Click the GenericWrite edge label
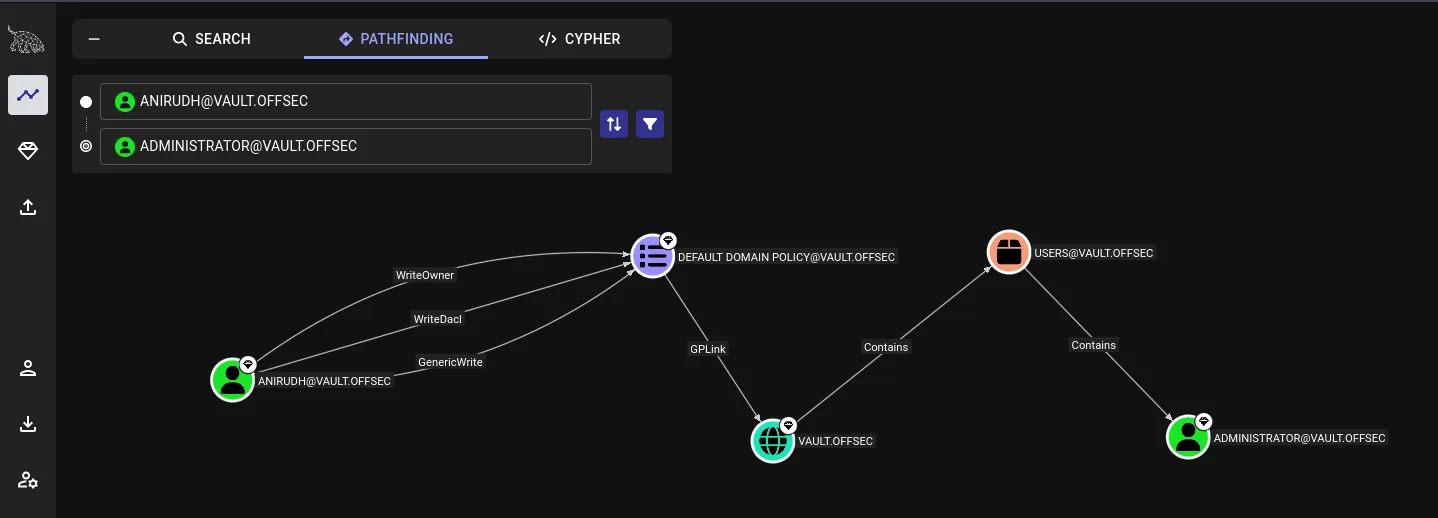The height and width of the screenshot is (518, 1438). (x=450, y=362)
